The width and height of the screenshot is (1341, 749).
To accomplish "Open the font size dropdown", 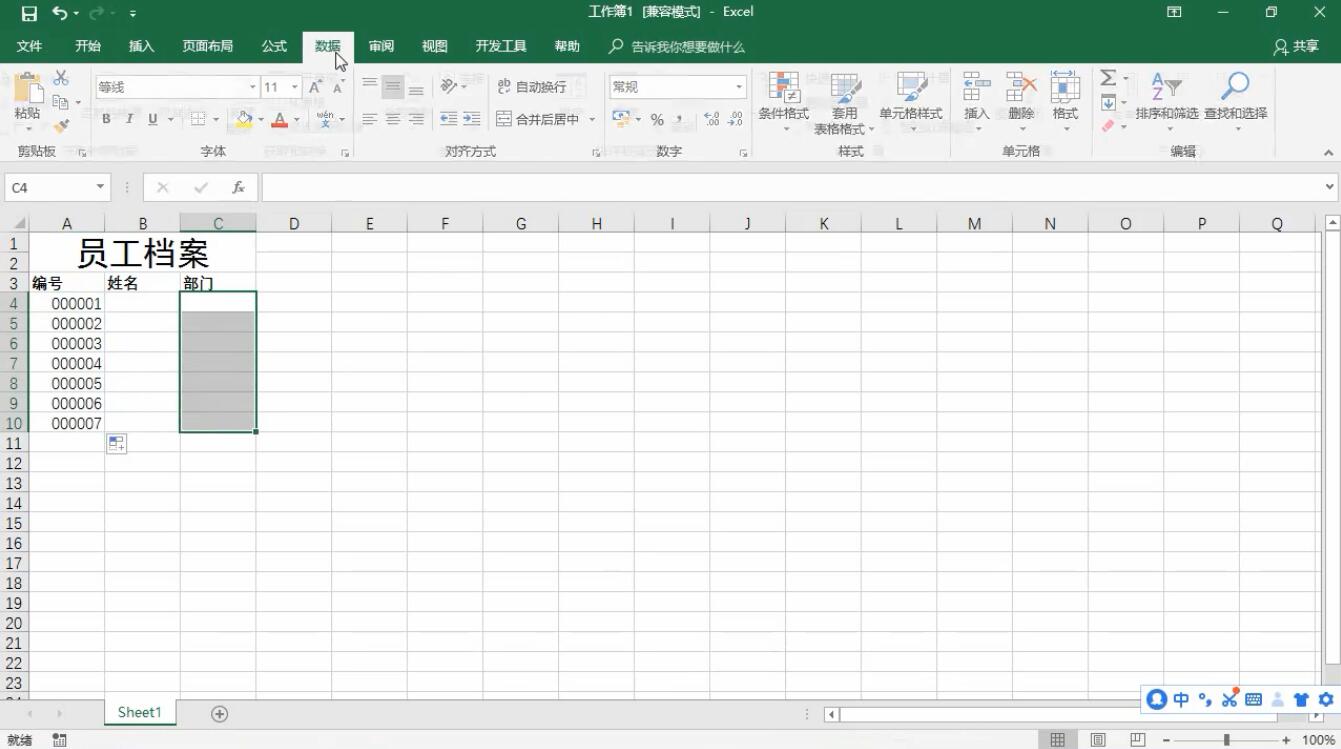I will tap(295, 87).
